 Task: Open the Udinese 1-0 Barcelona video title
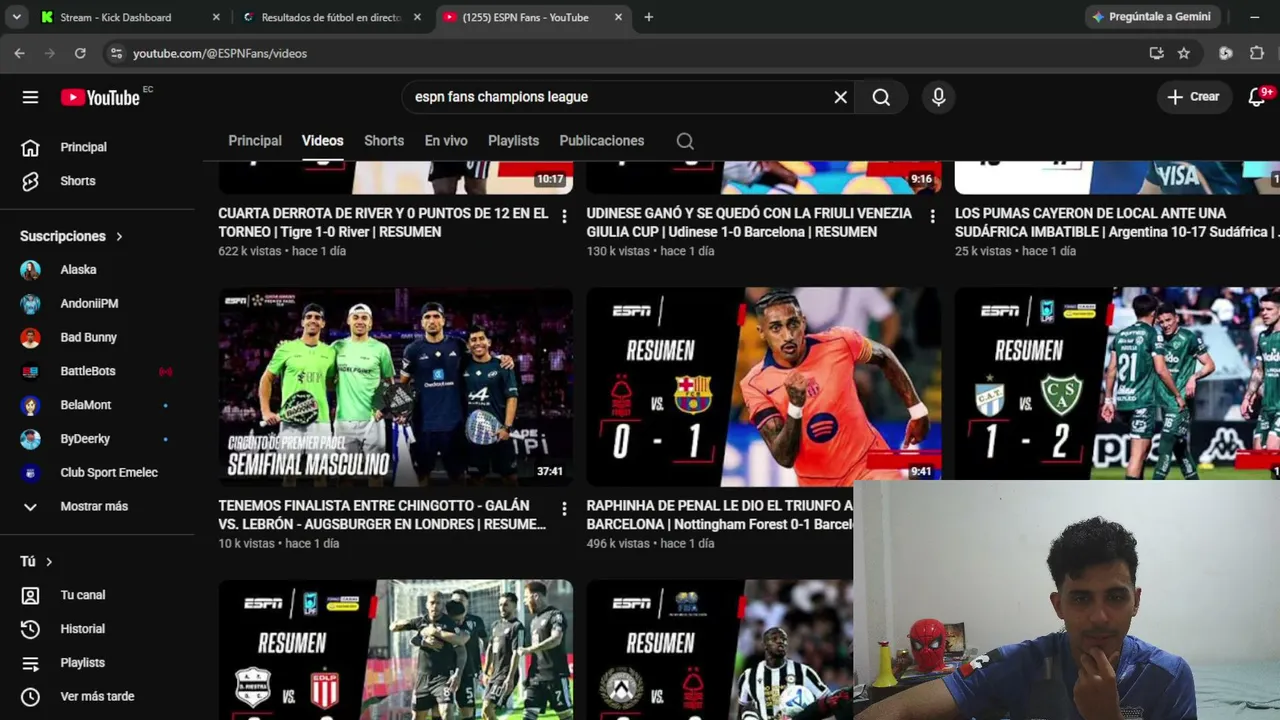click(x=749, y=222)
